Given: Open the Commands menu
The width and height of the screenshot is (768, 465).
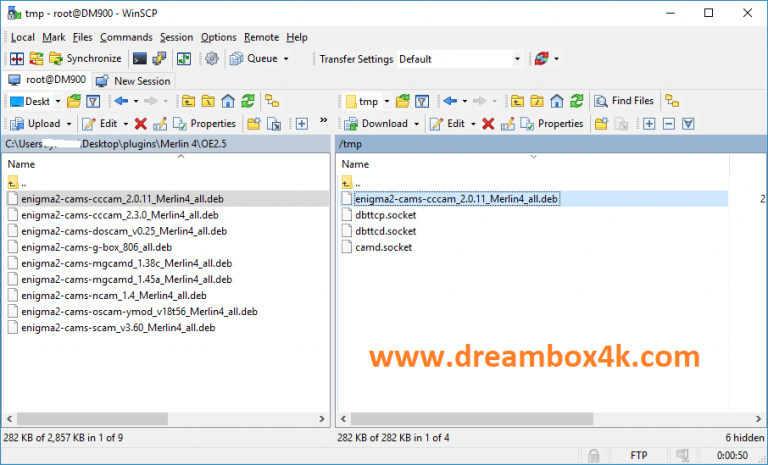Looking at the screenshot, I should (126, 37).
